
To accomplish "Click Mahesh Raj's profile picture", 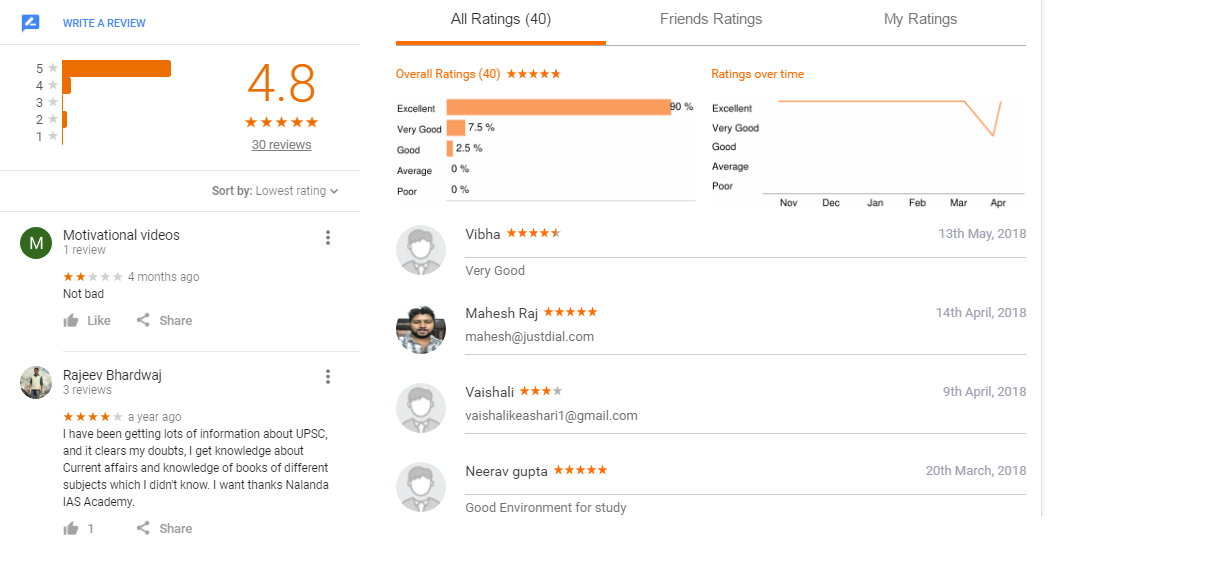I will pyautogui.click(x=421, y=330).
